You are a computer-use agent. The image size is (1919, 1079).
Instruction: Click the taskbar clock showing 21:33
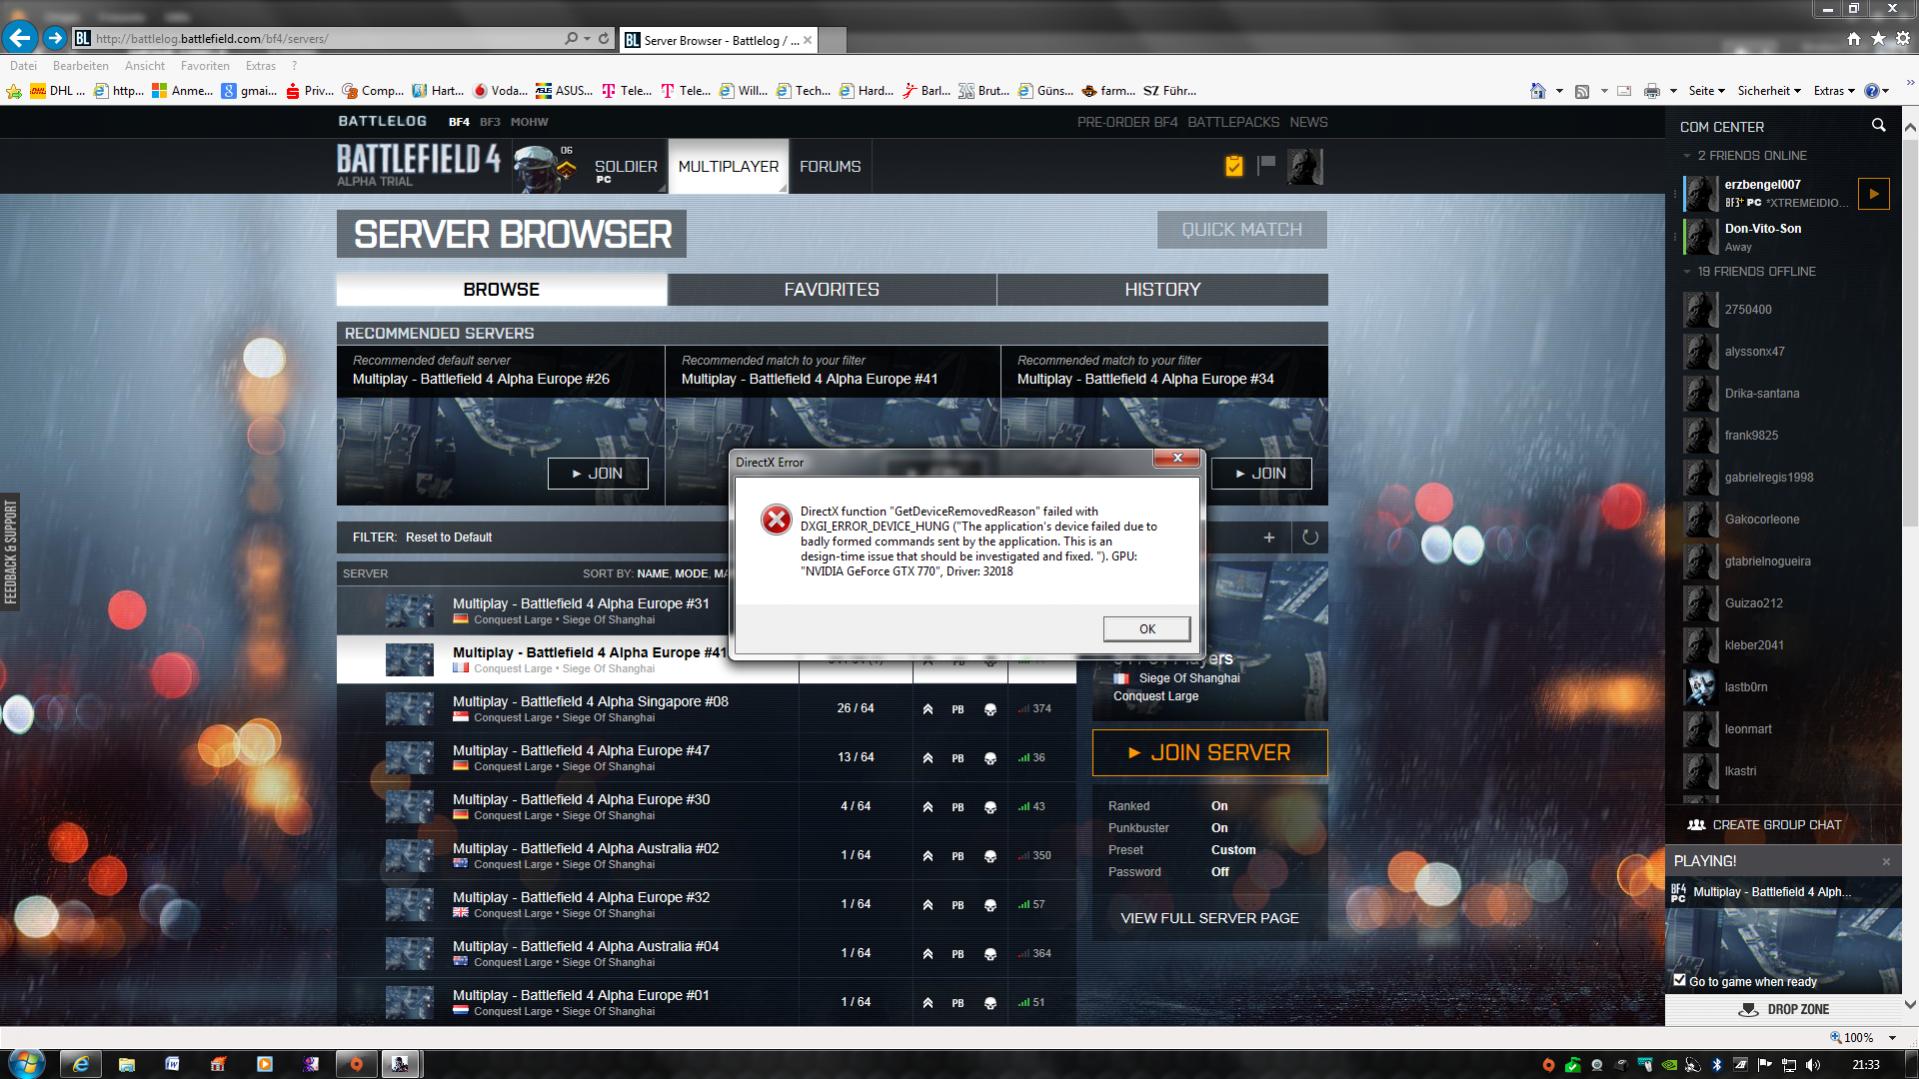(1865, 1065)
